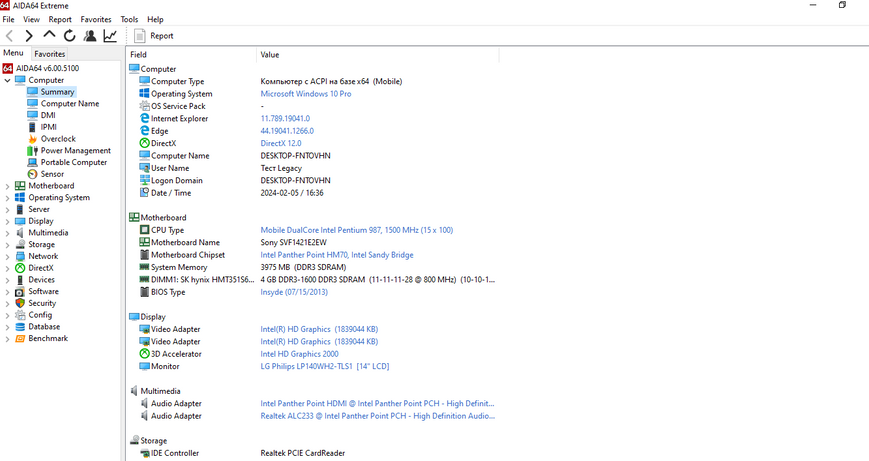Click the Power Management battery icon
Image resolution: width=869 pixels, height=461 pixels.
pos(32,151)
